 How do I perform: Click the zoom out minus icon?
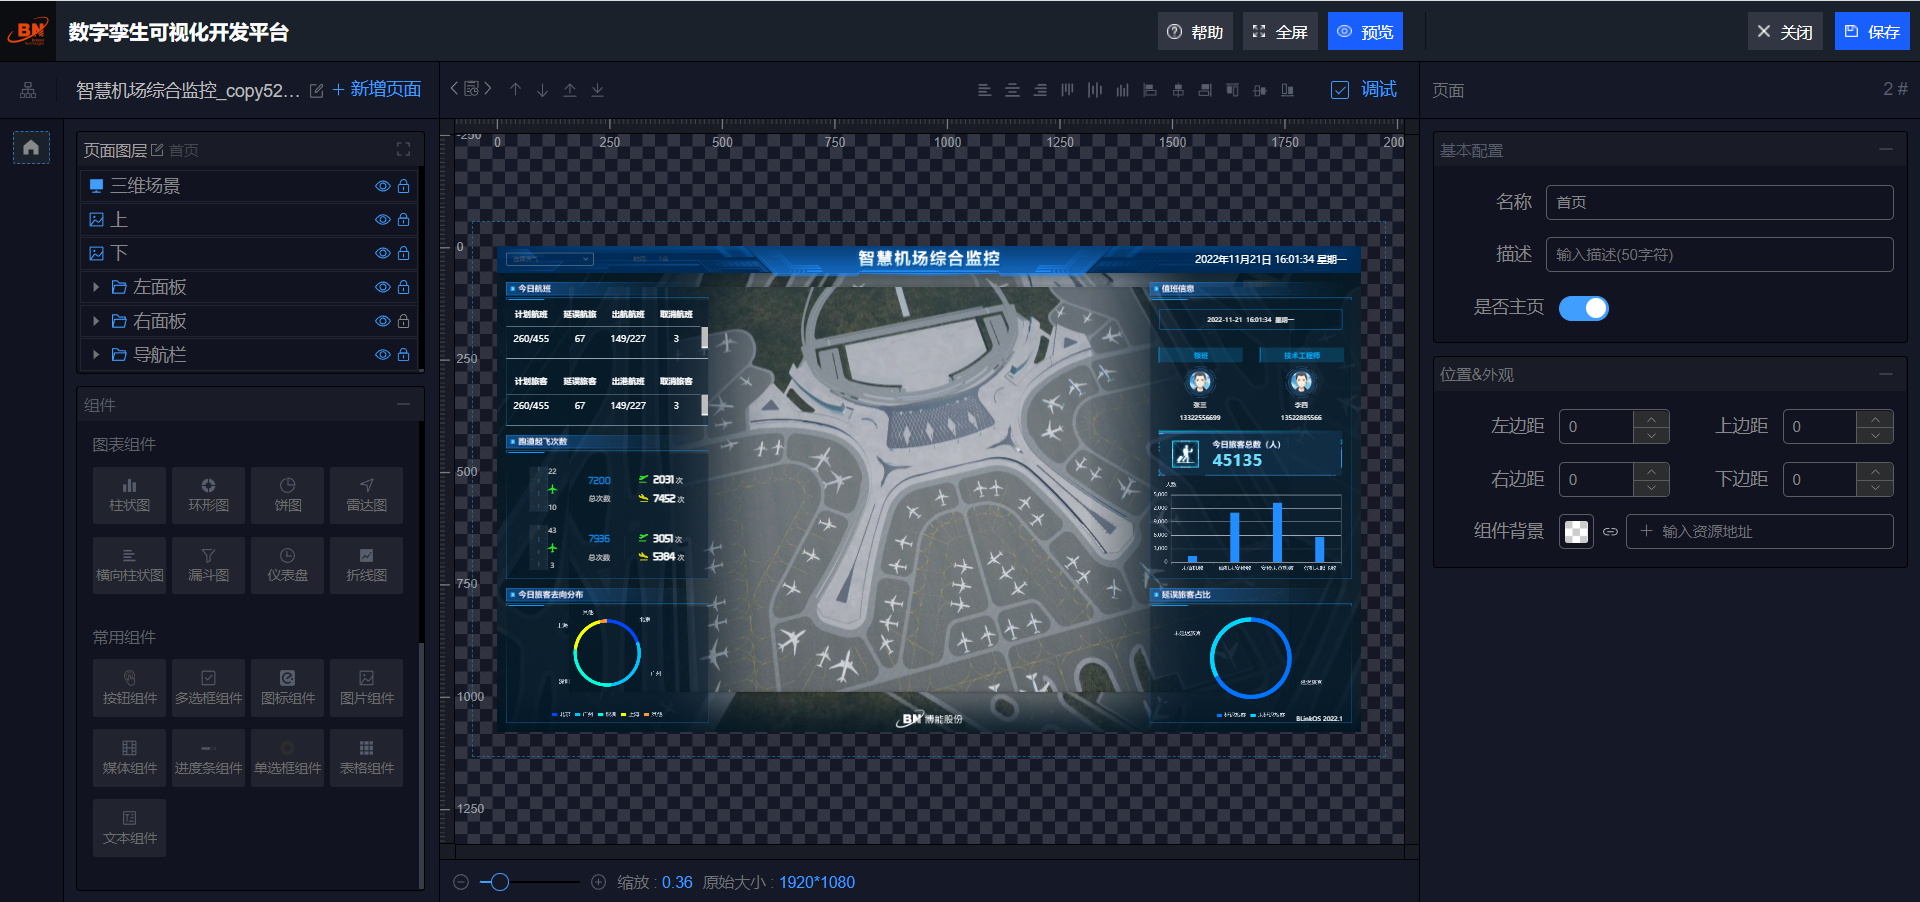pos(461,882)
